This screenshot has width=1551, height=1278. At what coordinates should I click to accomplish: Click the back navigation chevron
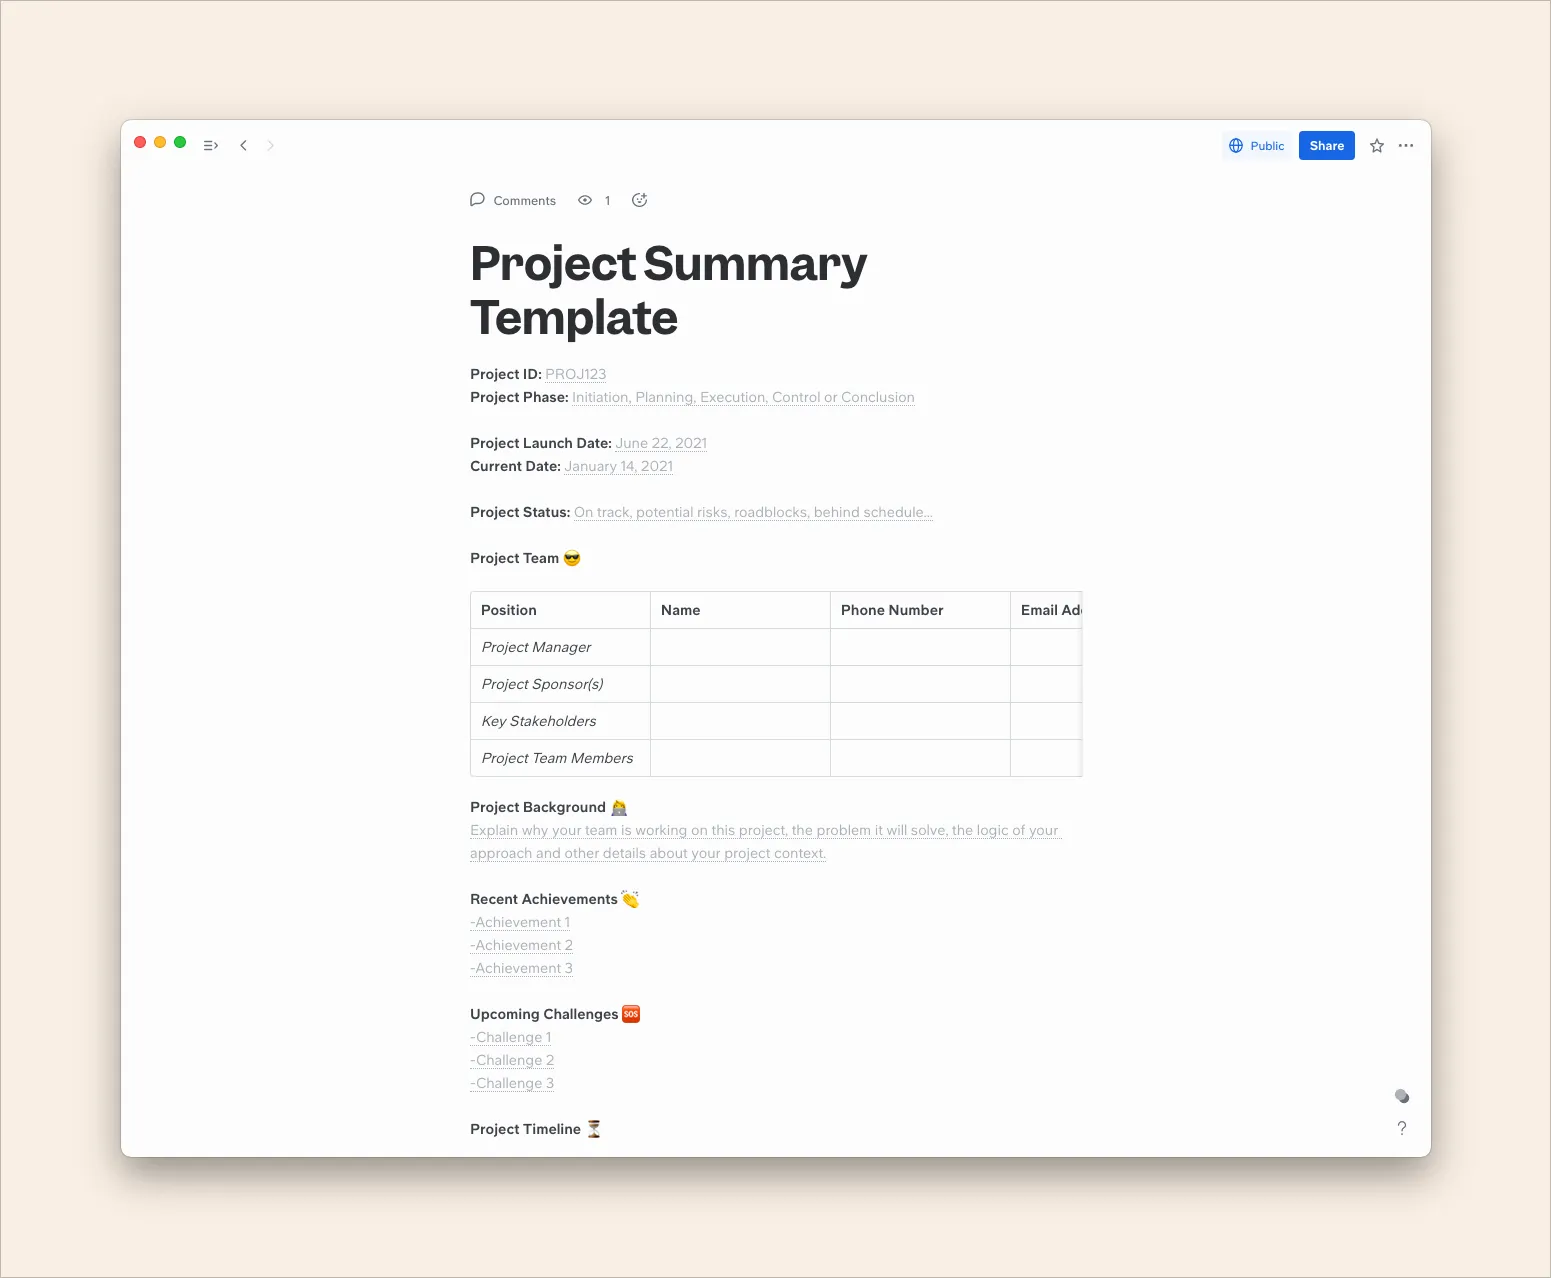(x=244, y=145)
